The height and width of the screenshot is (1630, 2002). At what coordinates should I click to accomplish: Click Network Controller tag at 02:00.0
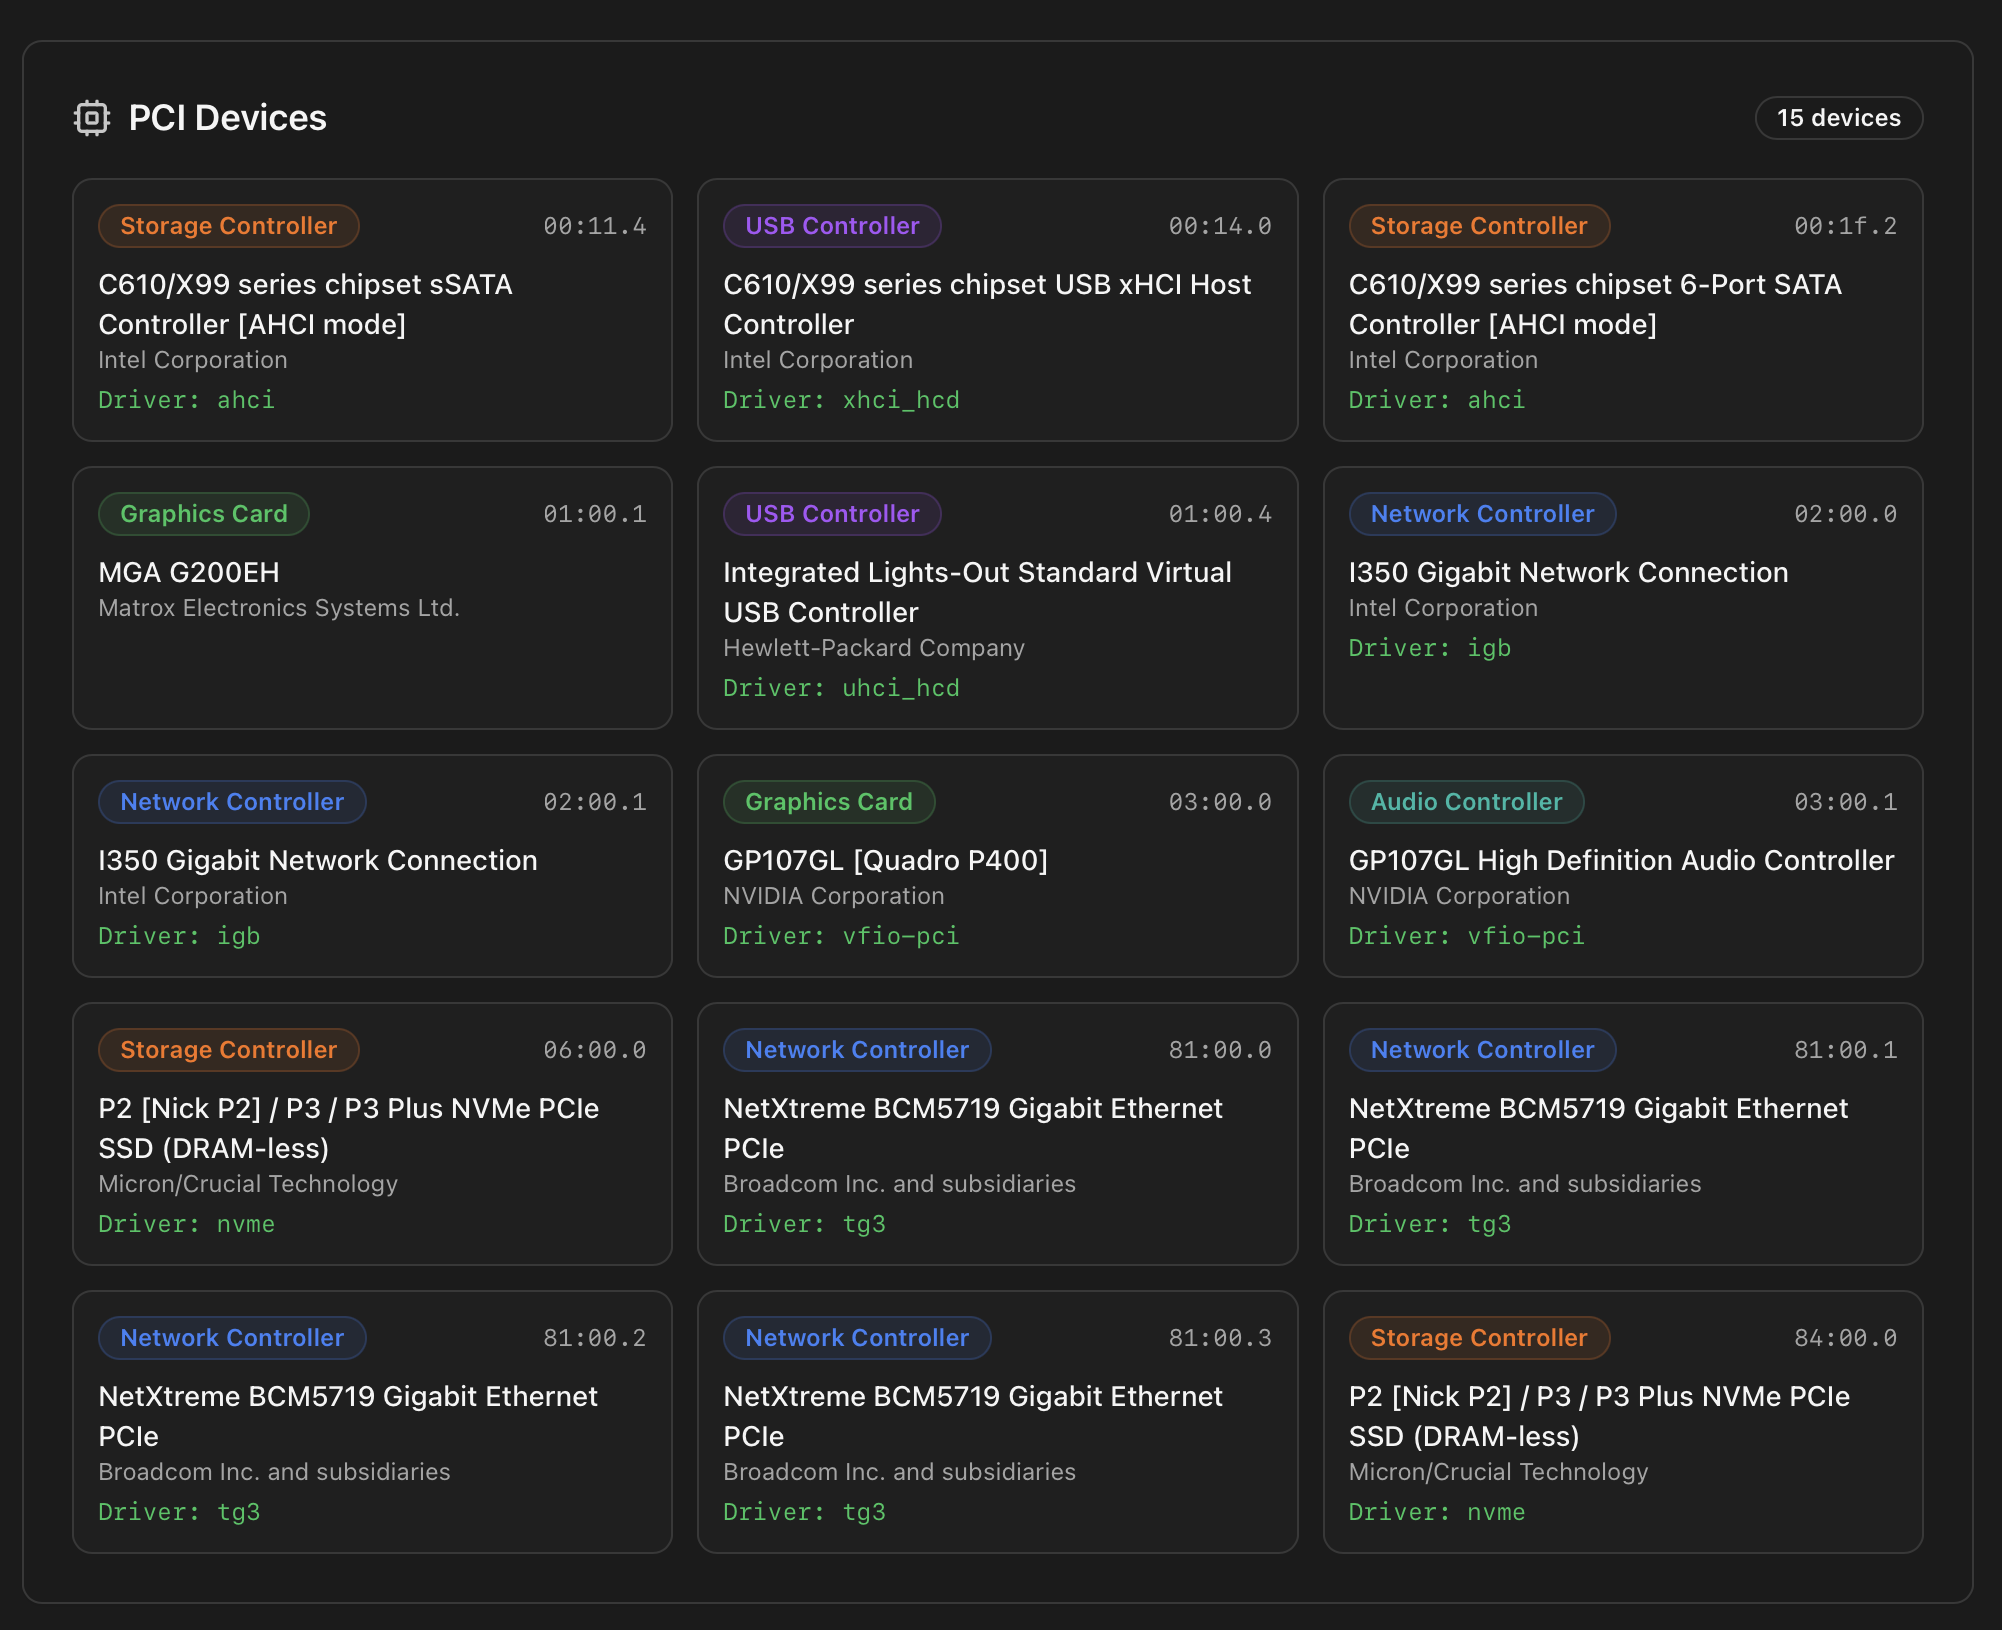(1482, 514)
